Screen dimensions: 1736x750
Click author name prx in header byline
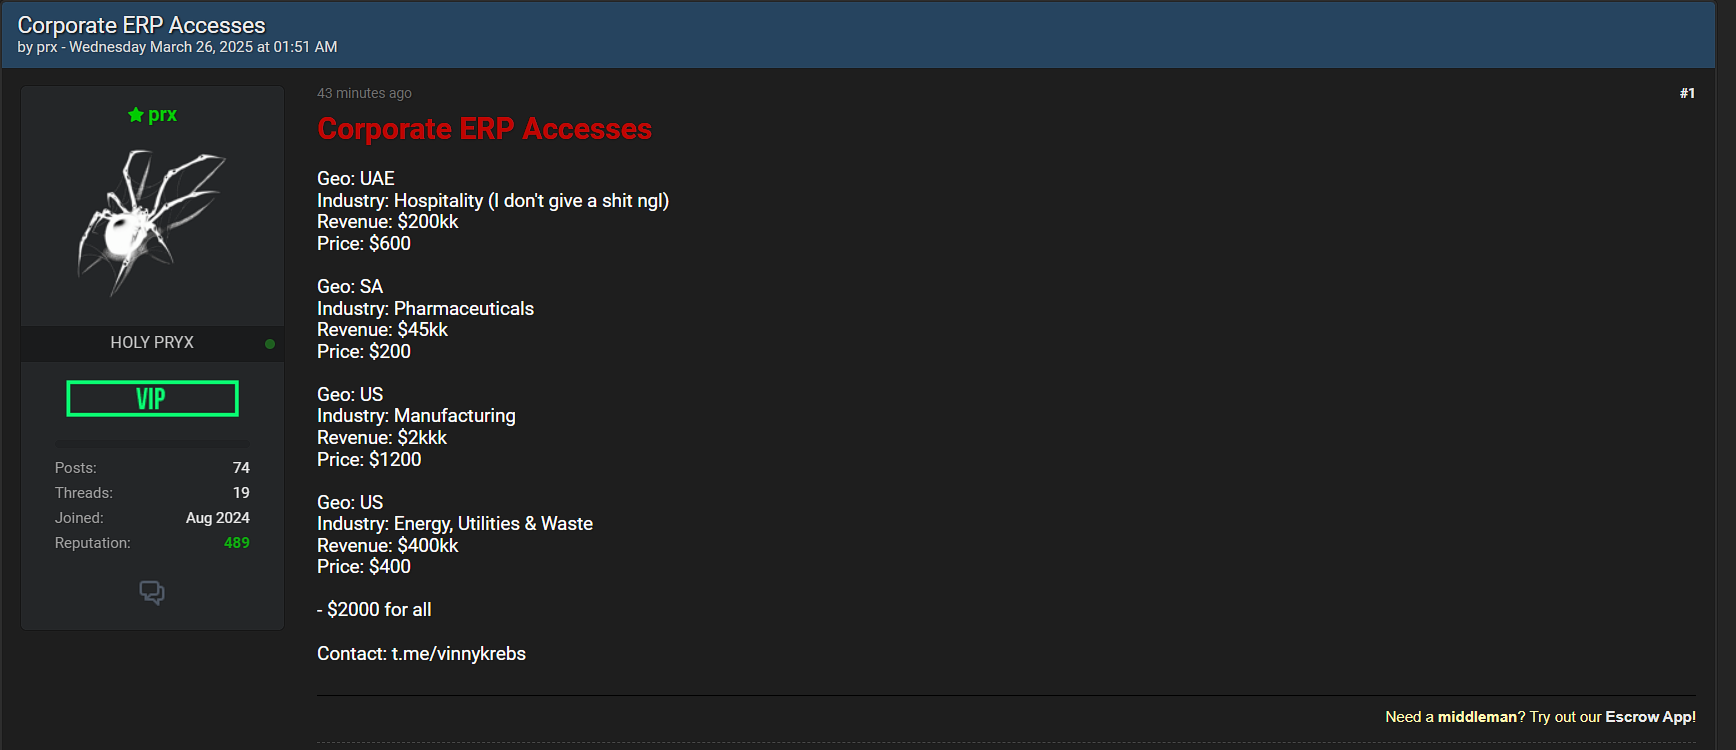click(47, 47)
